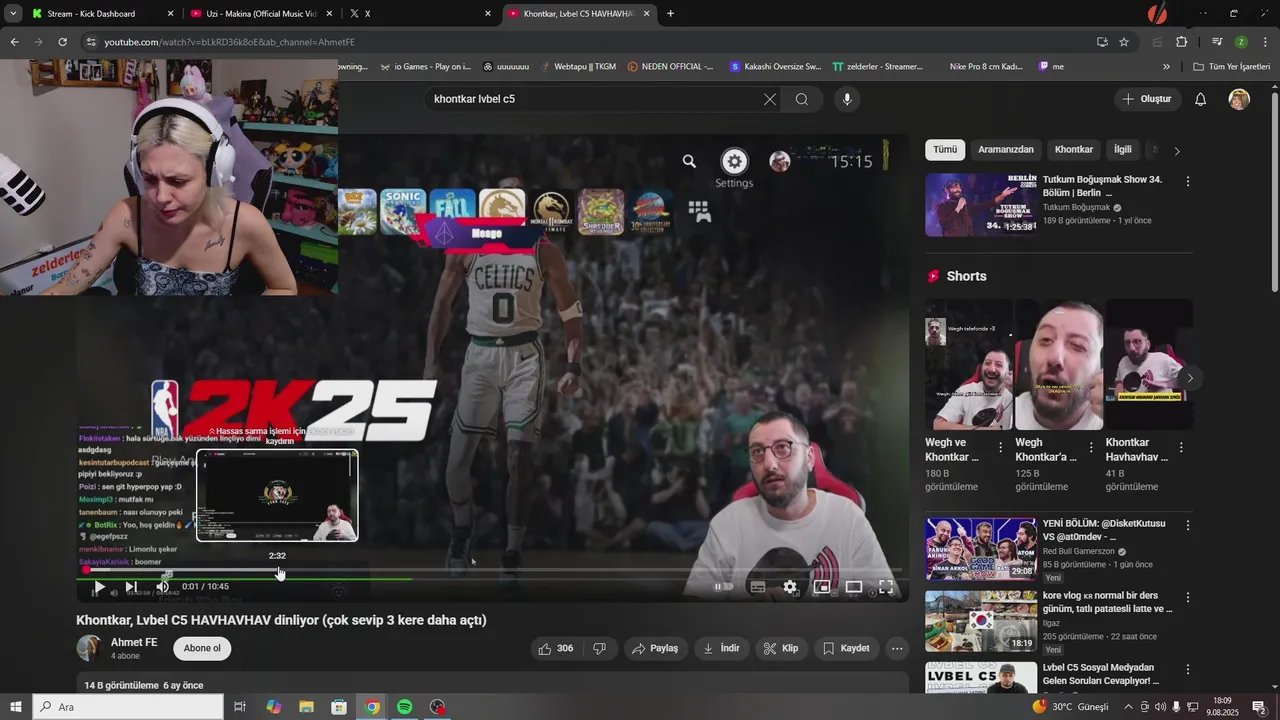Open Ahmet FE channel name link
Viewport: 1280px width, 720px height.
pyautogui.click(x=134, y=642)
